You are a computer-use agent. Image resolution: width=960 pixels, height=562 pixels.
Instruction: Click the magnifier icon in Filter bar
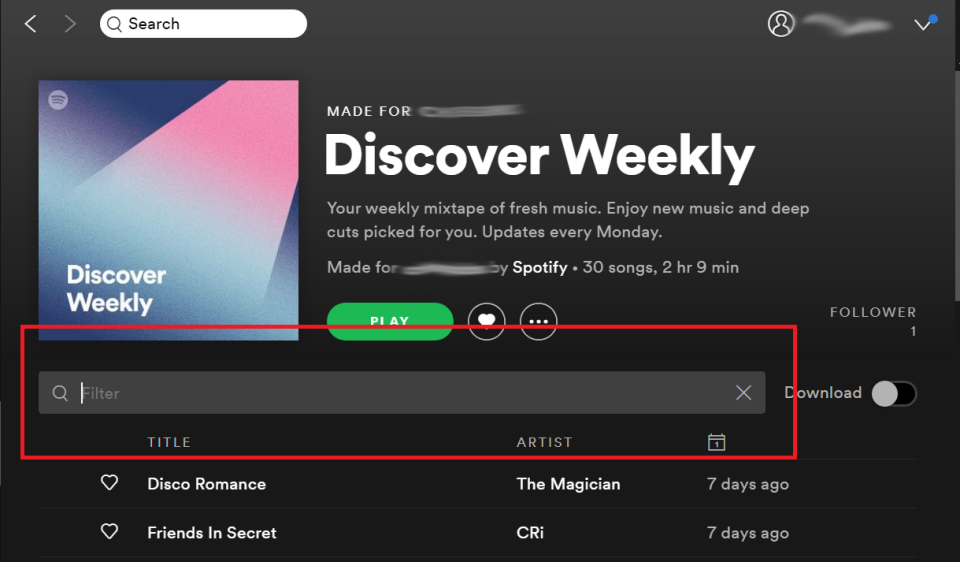(x=59, y=393)
